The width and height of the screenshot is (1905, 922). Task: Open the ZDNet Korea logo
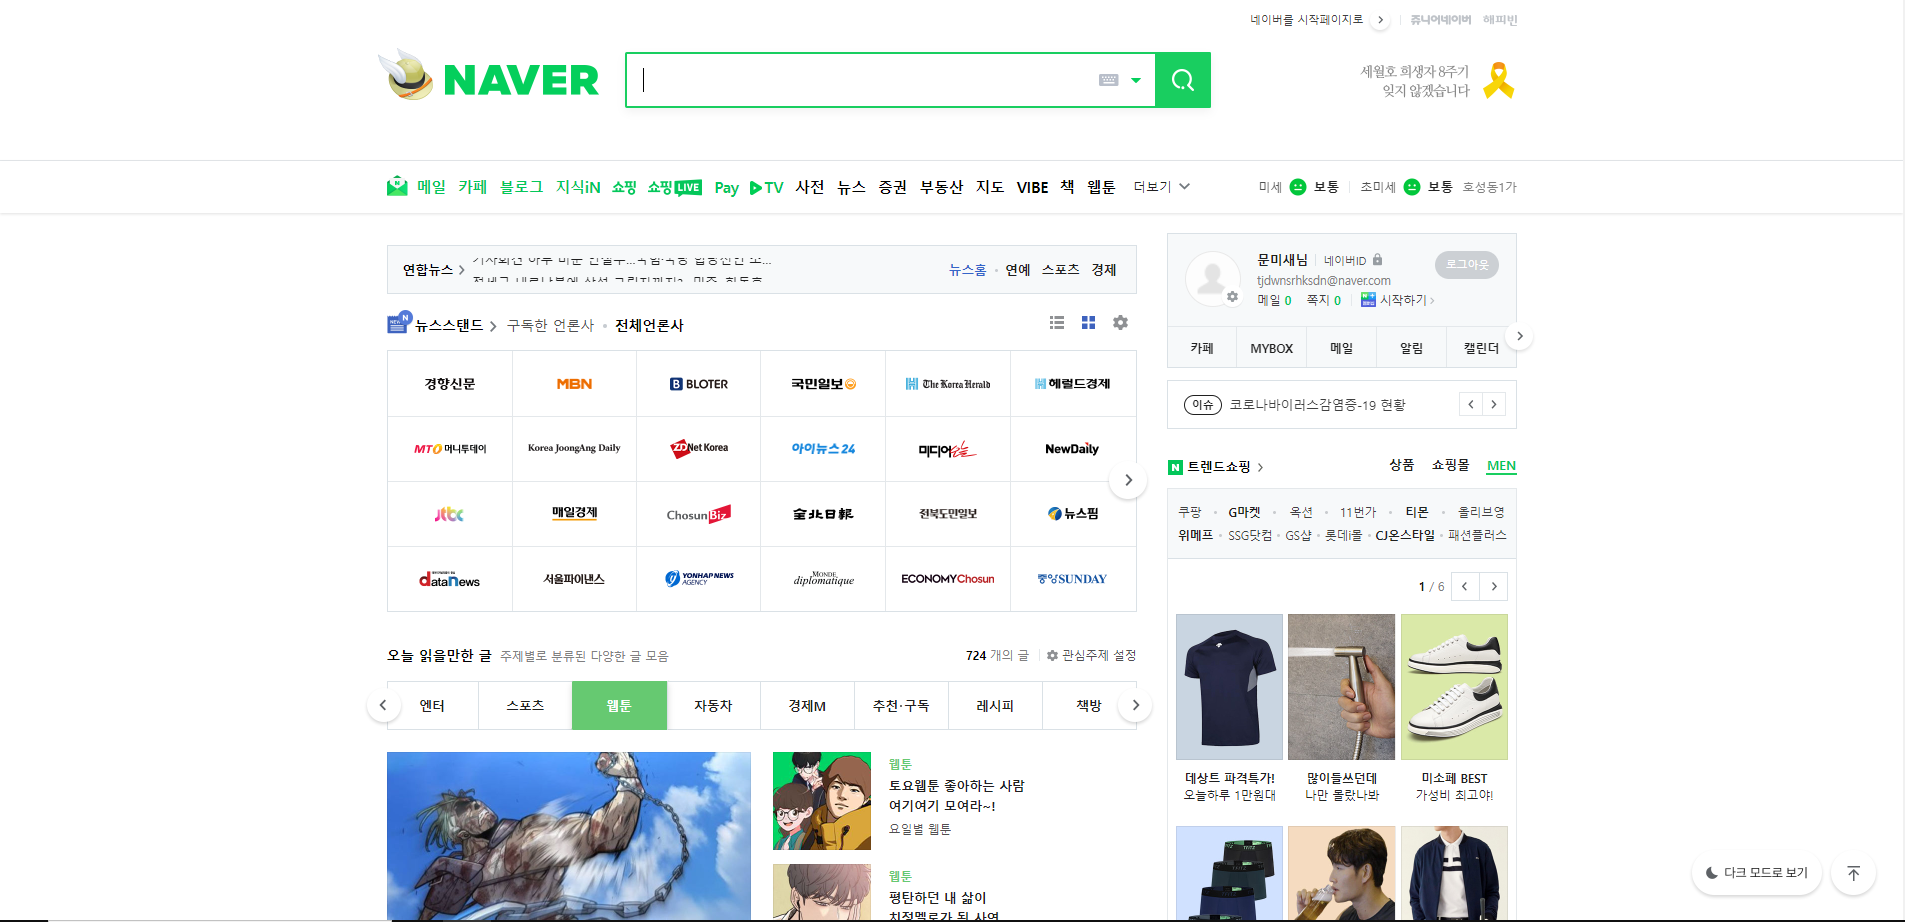pos(699,449)
